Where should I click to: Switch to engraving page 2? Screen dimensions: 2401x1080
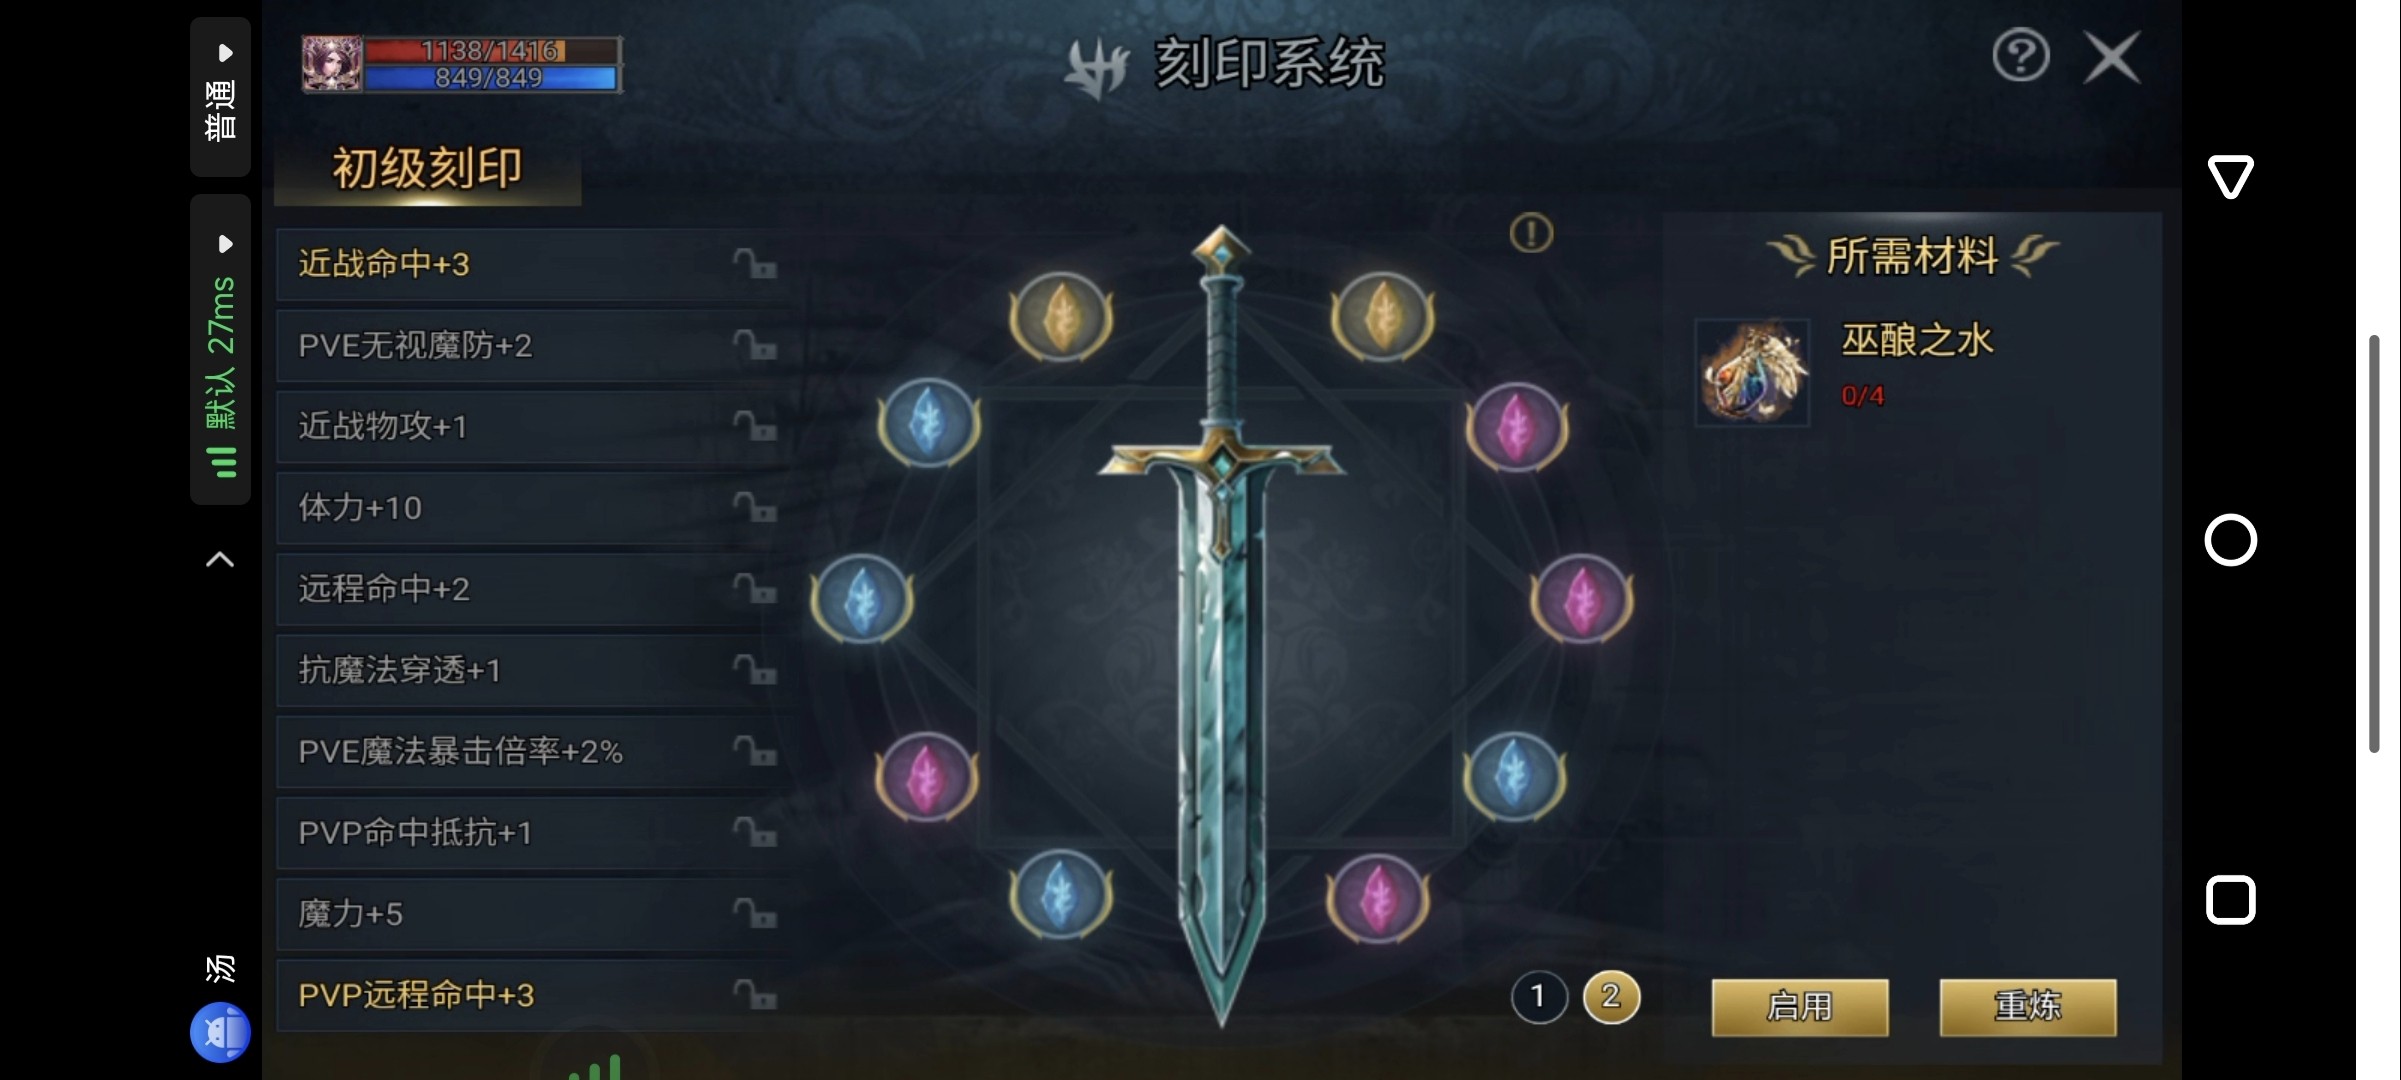[1611, 997]
